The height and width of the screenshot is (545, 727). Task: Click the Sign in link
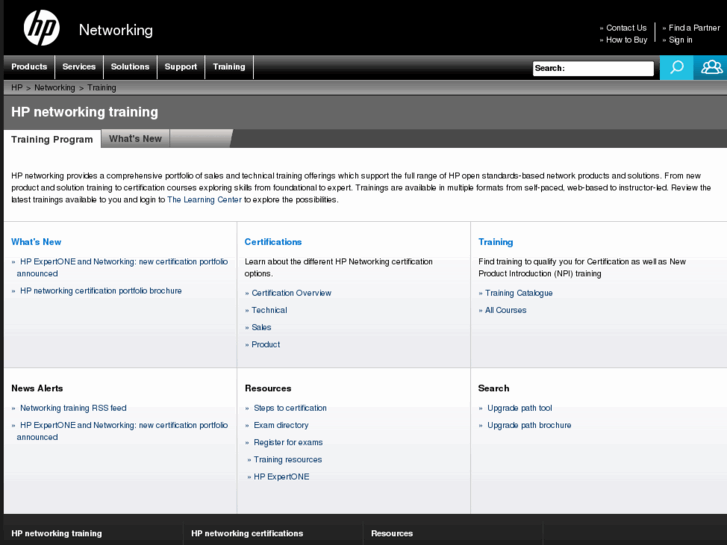(x=680, y=40)
